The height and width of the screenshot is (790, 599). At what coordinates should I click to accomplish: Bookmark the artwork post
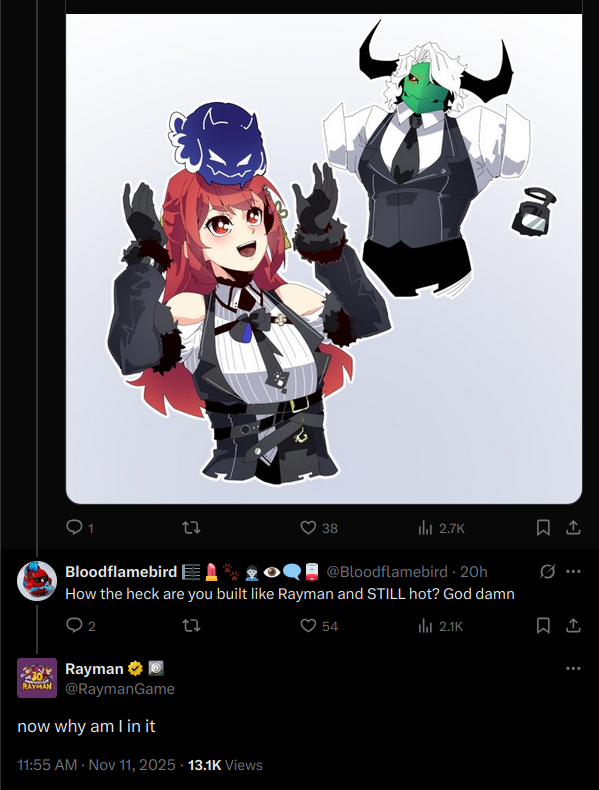pyautogui.click(x=543, y=528)
